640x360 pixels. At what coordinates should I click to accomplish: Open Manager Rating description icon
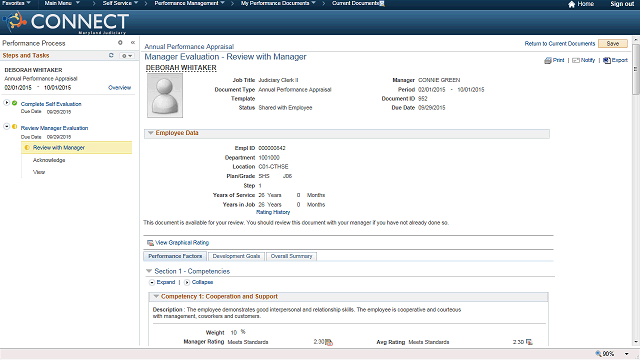329,342
